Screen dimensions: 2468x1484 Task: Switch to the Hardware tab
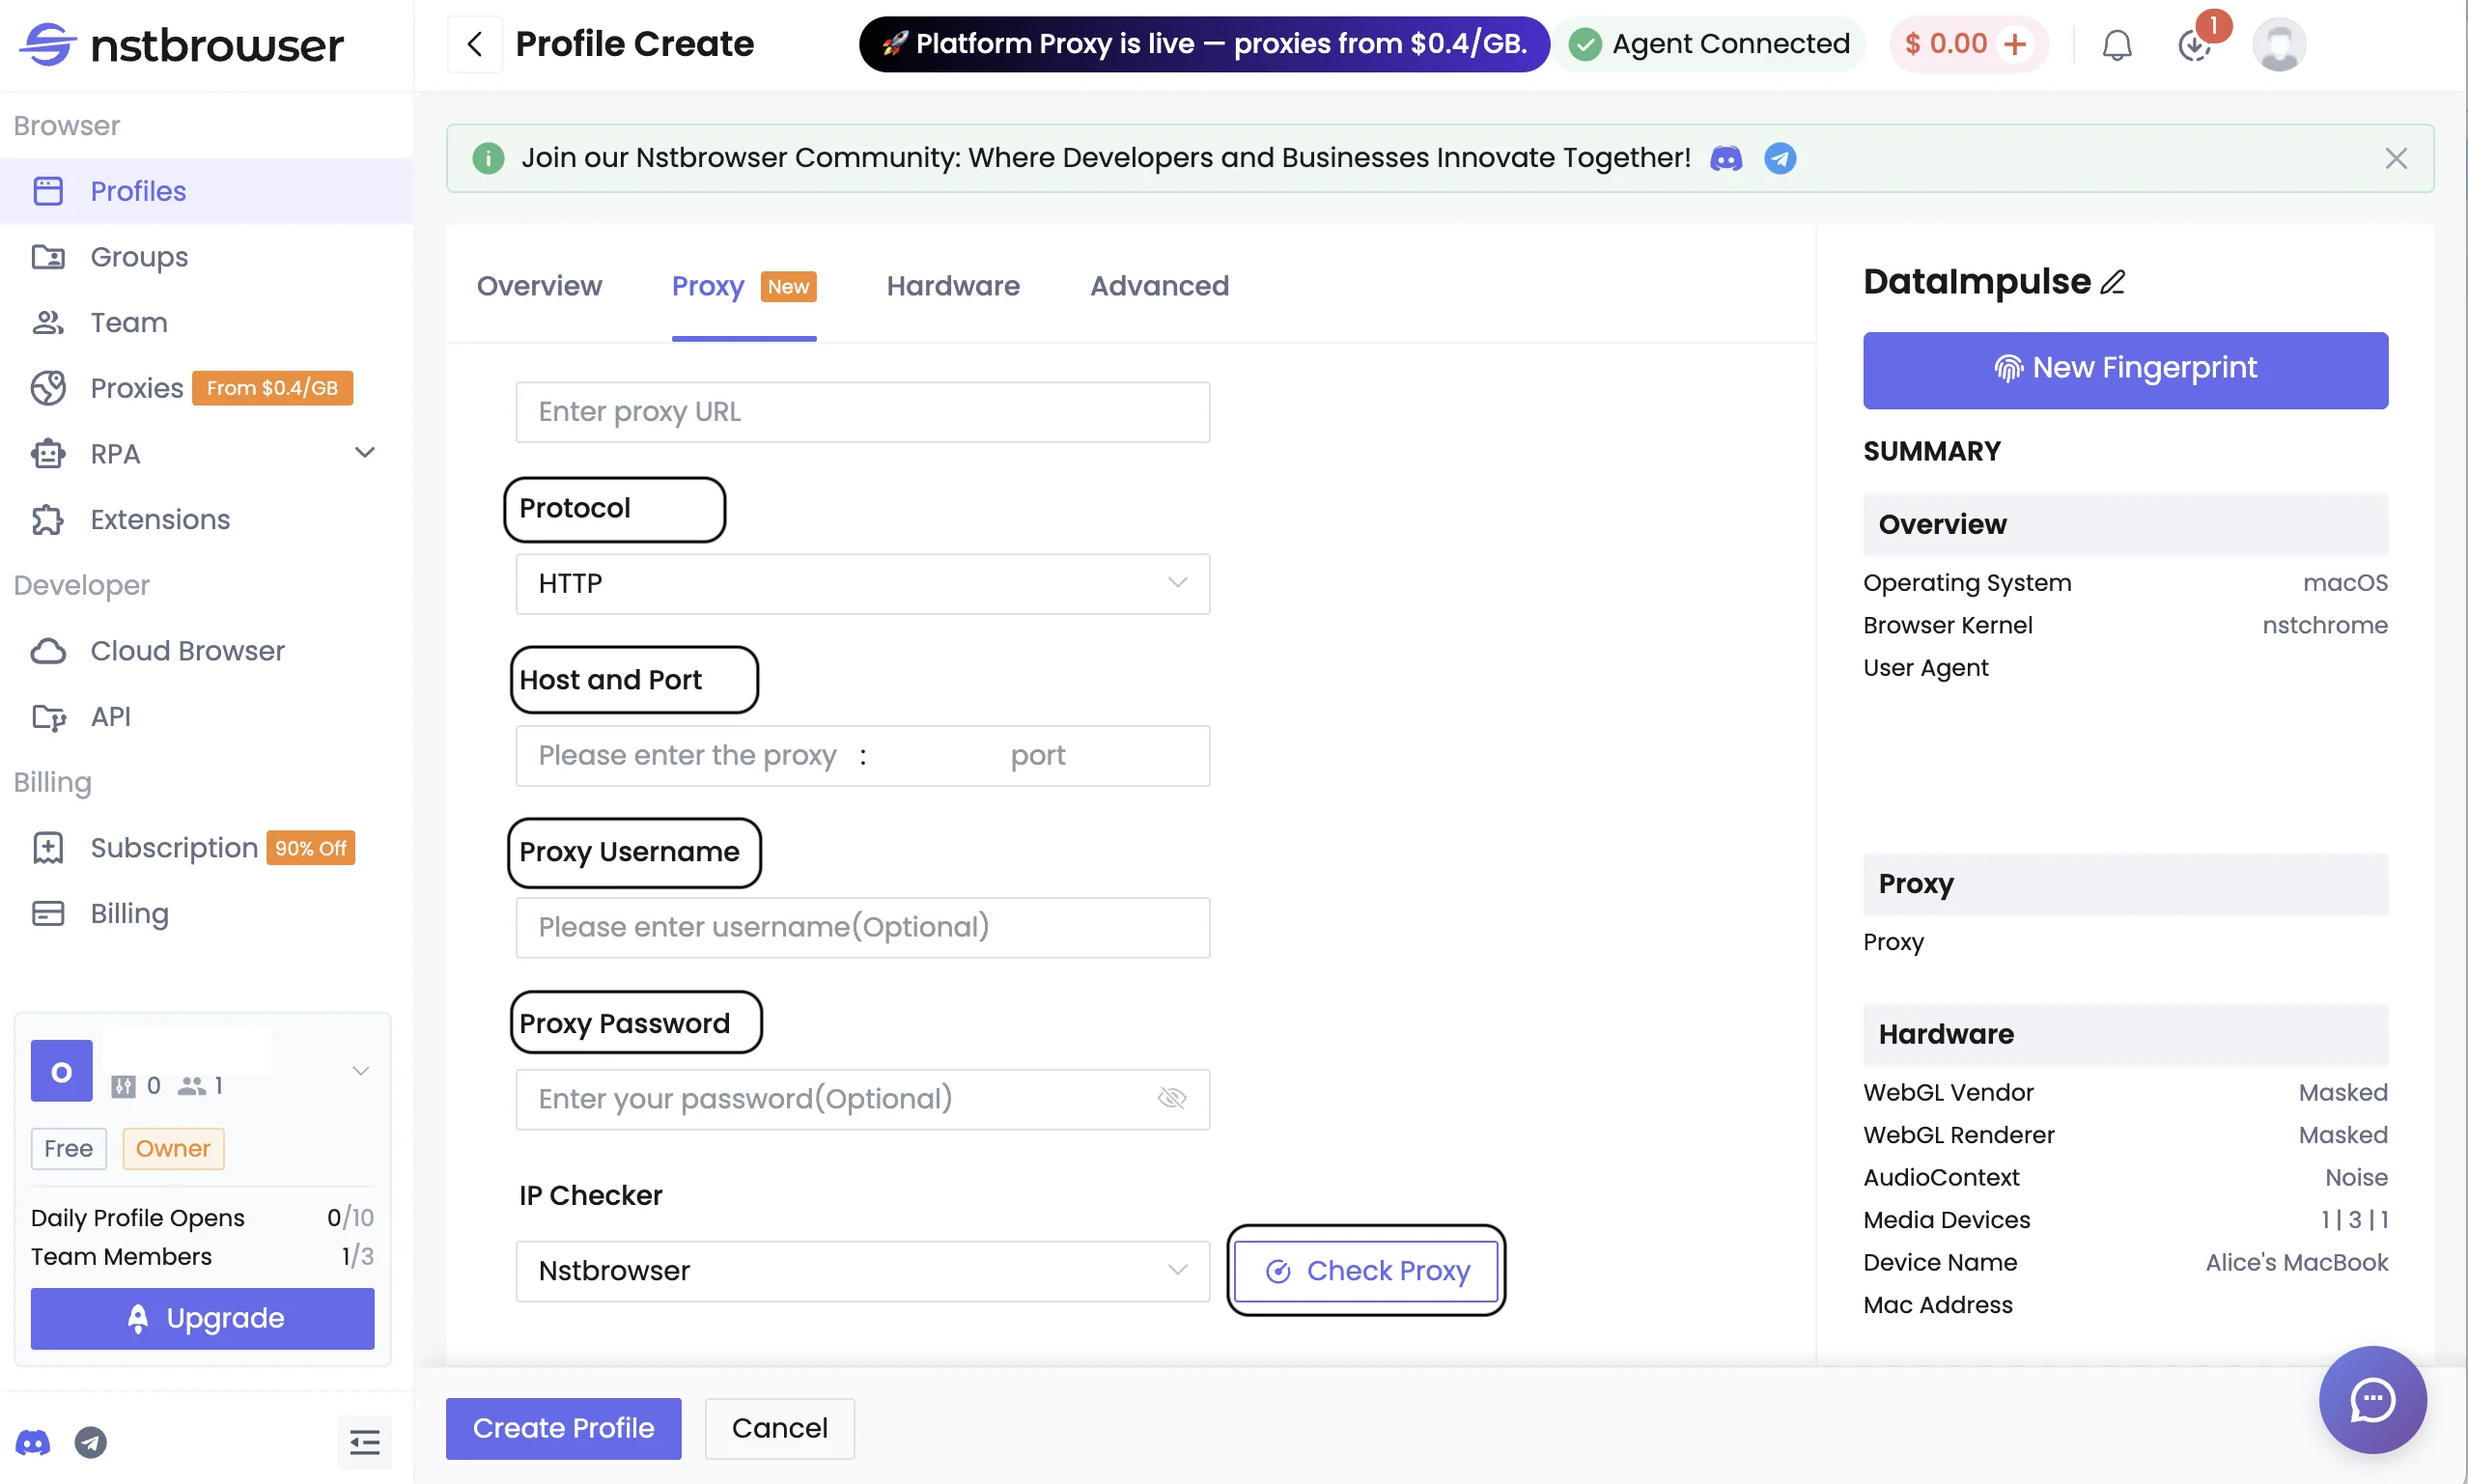point(952,286)
